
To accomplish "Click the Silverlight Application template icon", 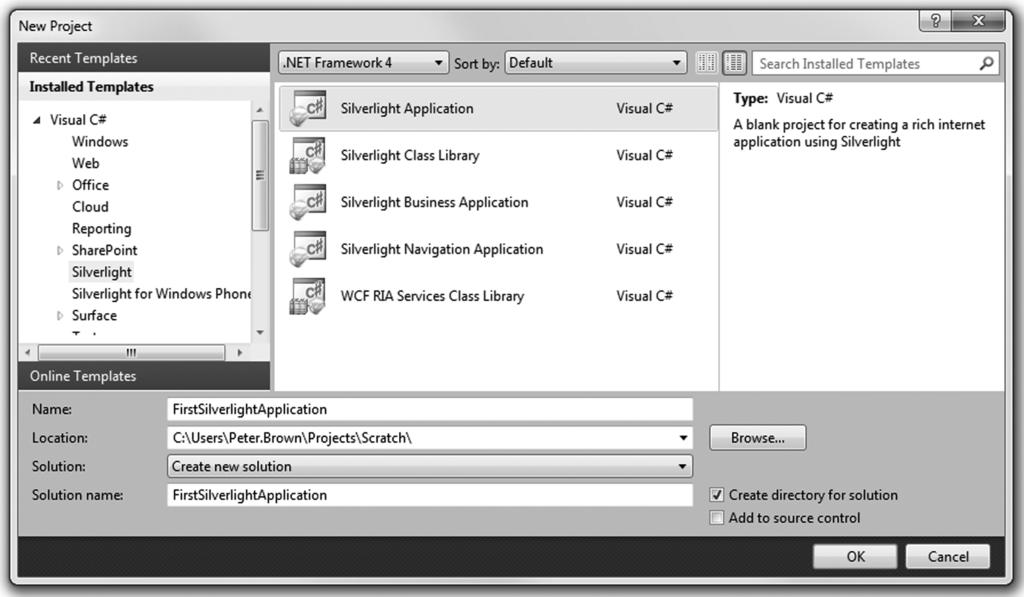I will pyautogui.click(x=308, y=108).
